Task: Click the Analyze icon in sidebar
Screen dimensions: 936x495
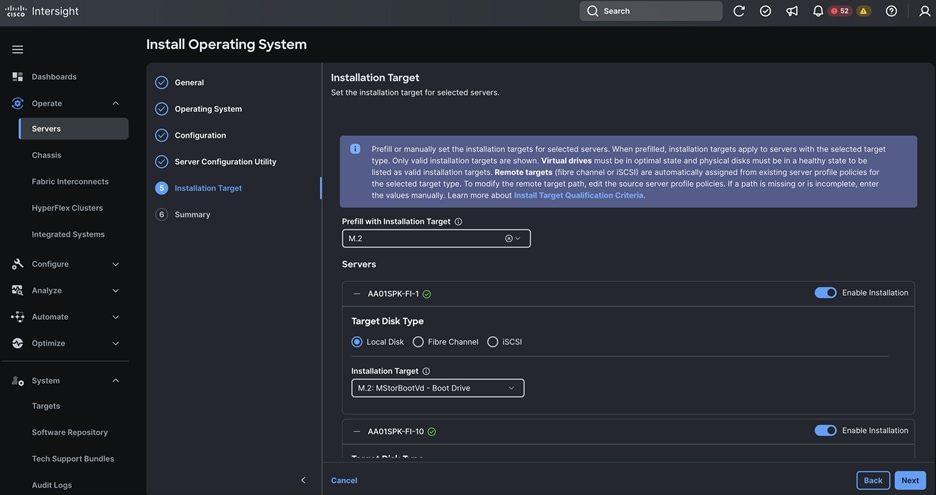Action: (17, 290)
